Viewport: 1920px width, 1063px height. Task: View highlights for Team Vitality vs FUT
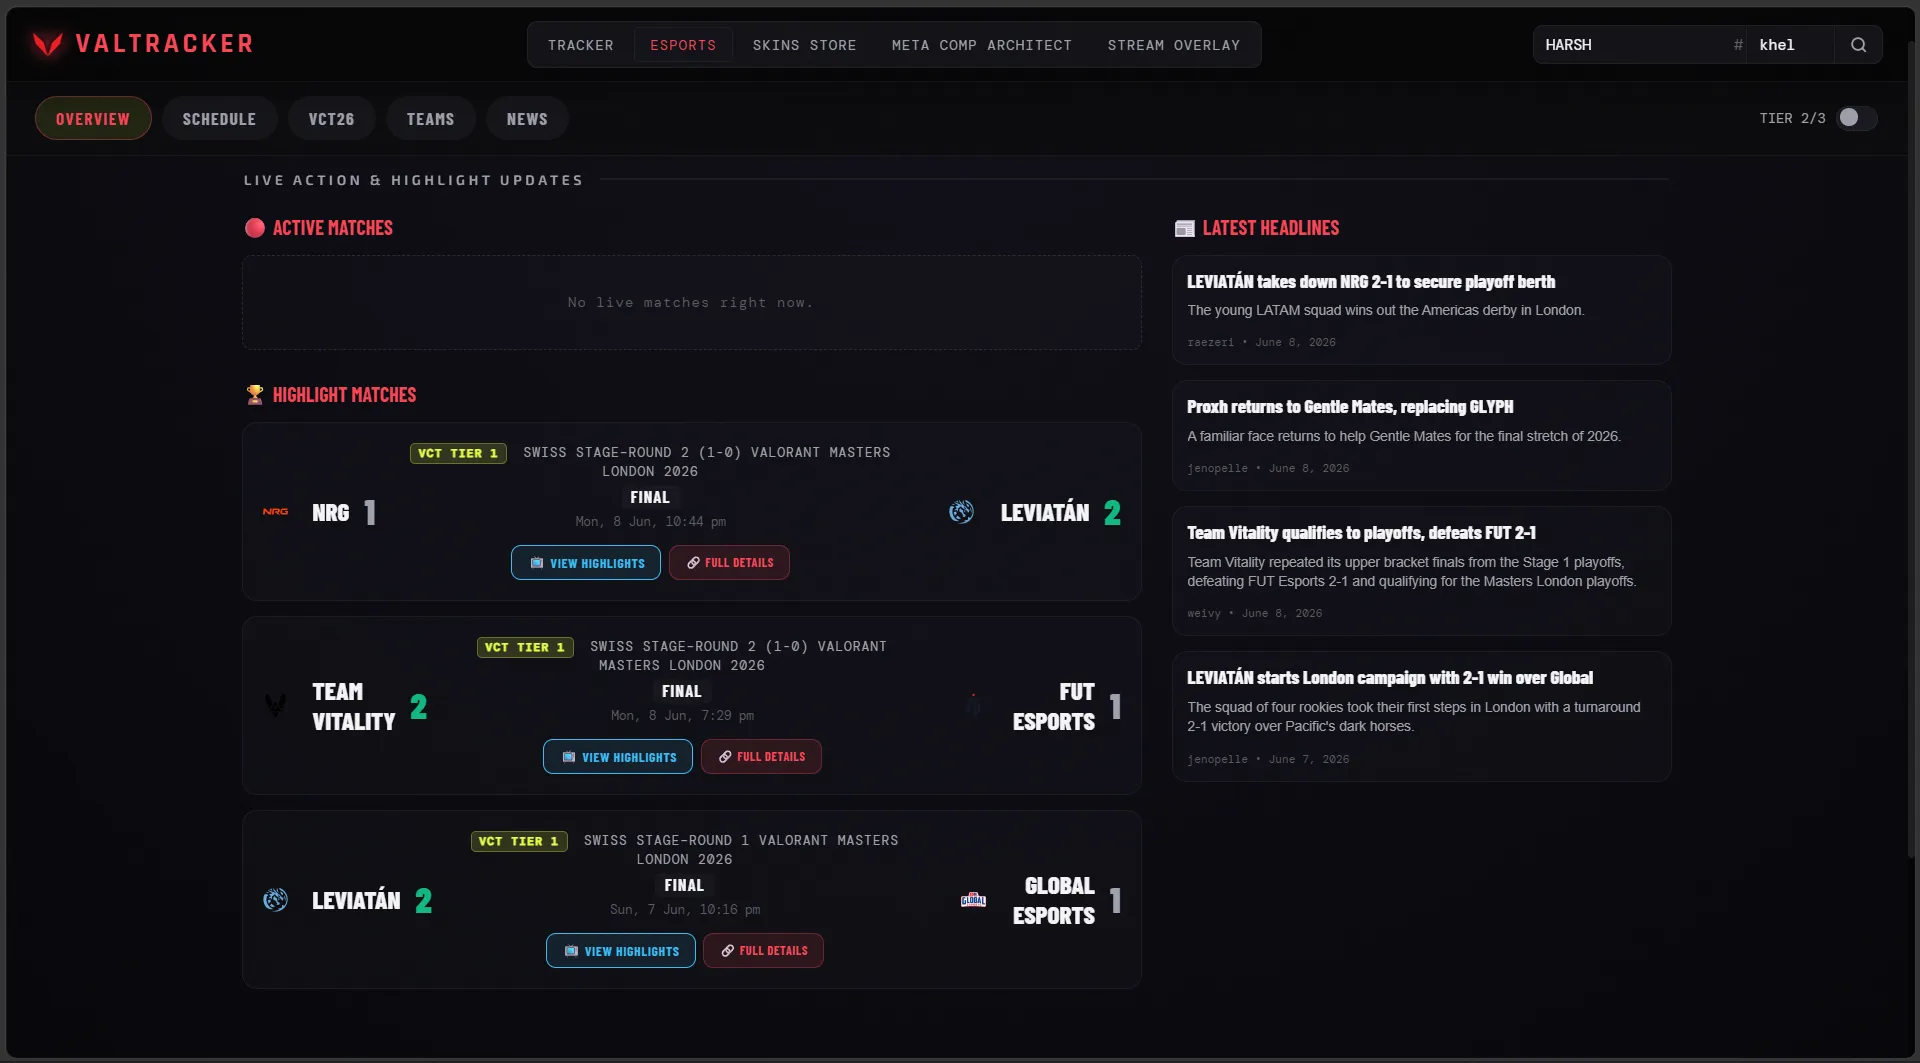[x=618, y=757]
